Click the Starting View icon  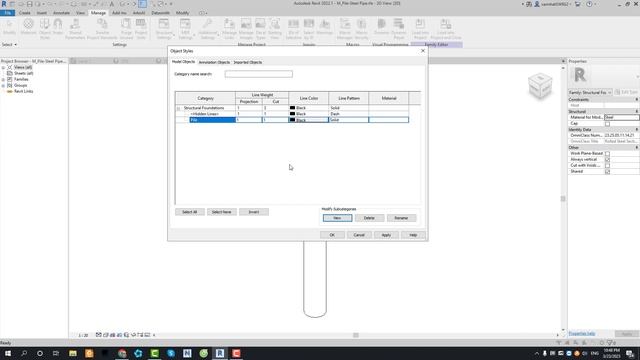(x=275, y=28)
